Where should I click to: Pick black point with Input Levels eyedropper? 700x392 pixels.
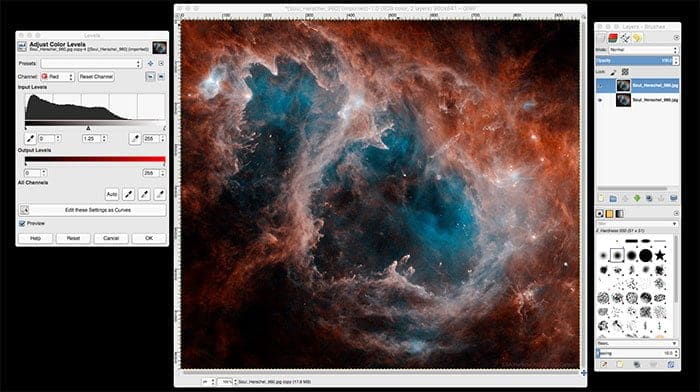pos(30,138)
